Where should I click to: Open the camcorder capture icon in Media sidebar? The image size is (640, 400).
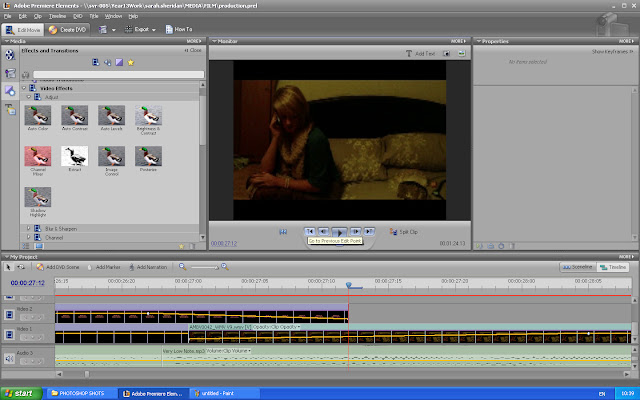(x=10, y=73)
